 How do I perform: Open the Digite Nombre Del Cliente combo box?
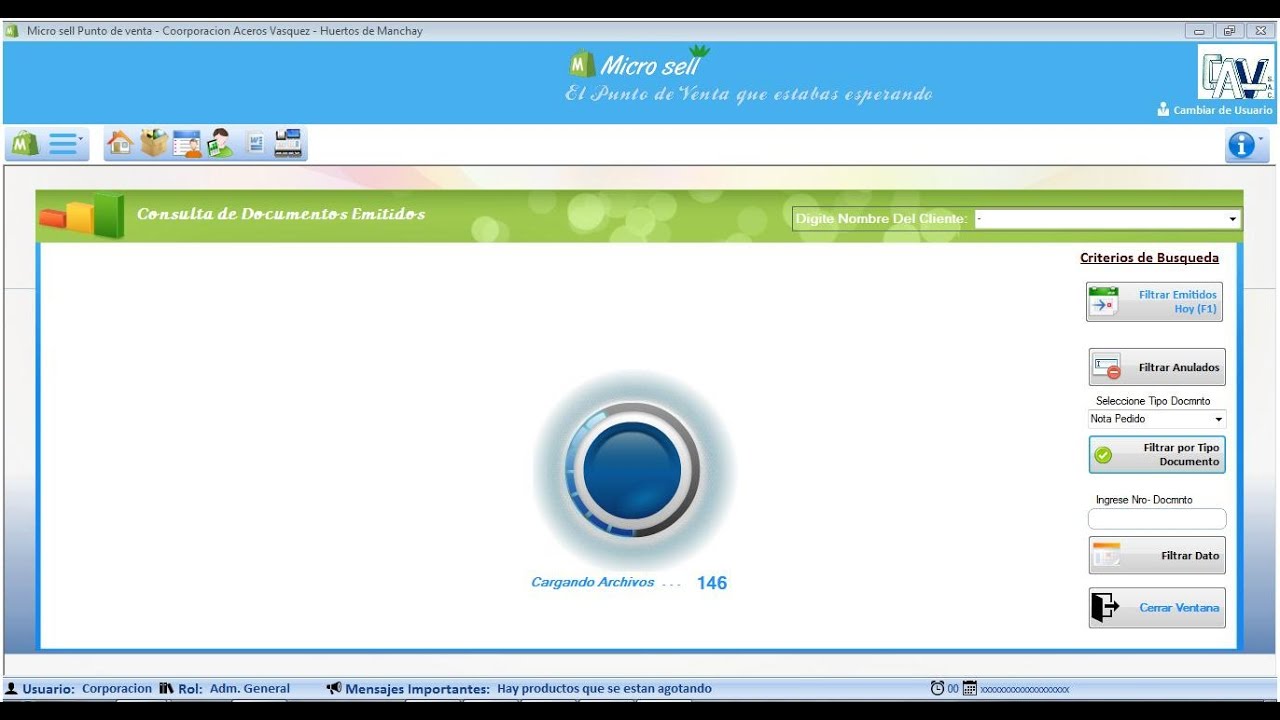[x=1107, y=219]
